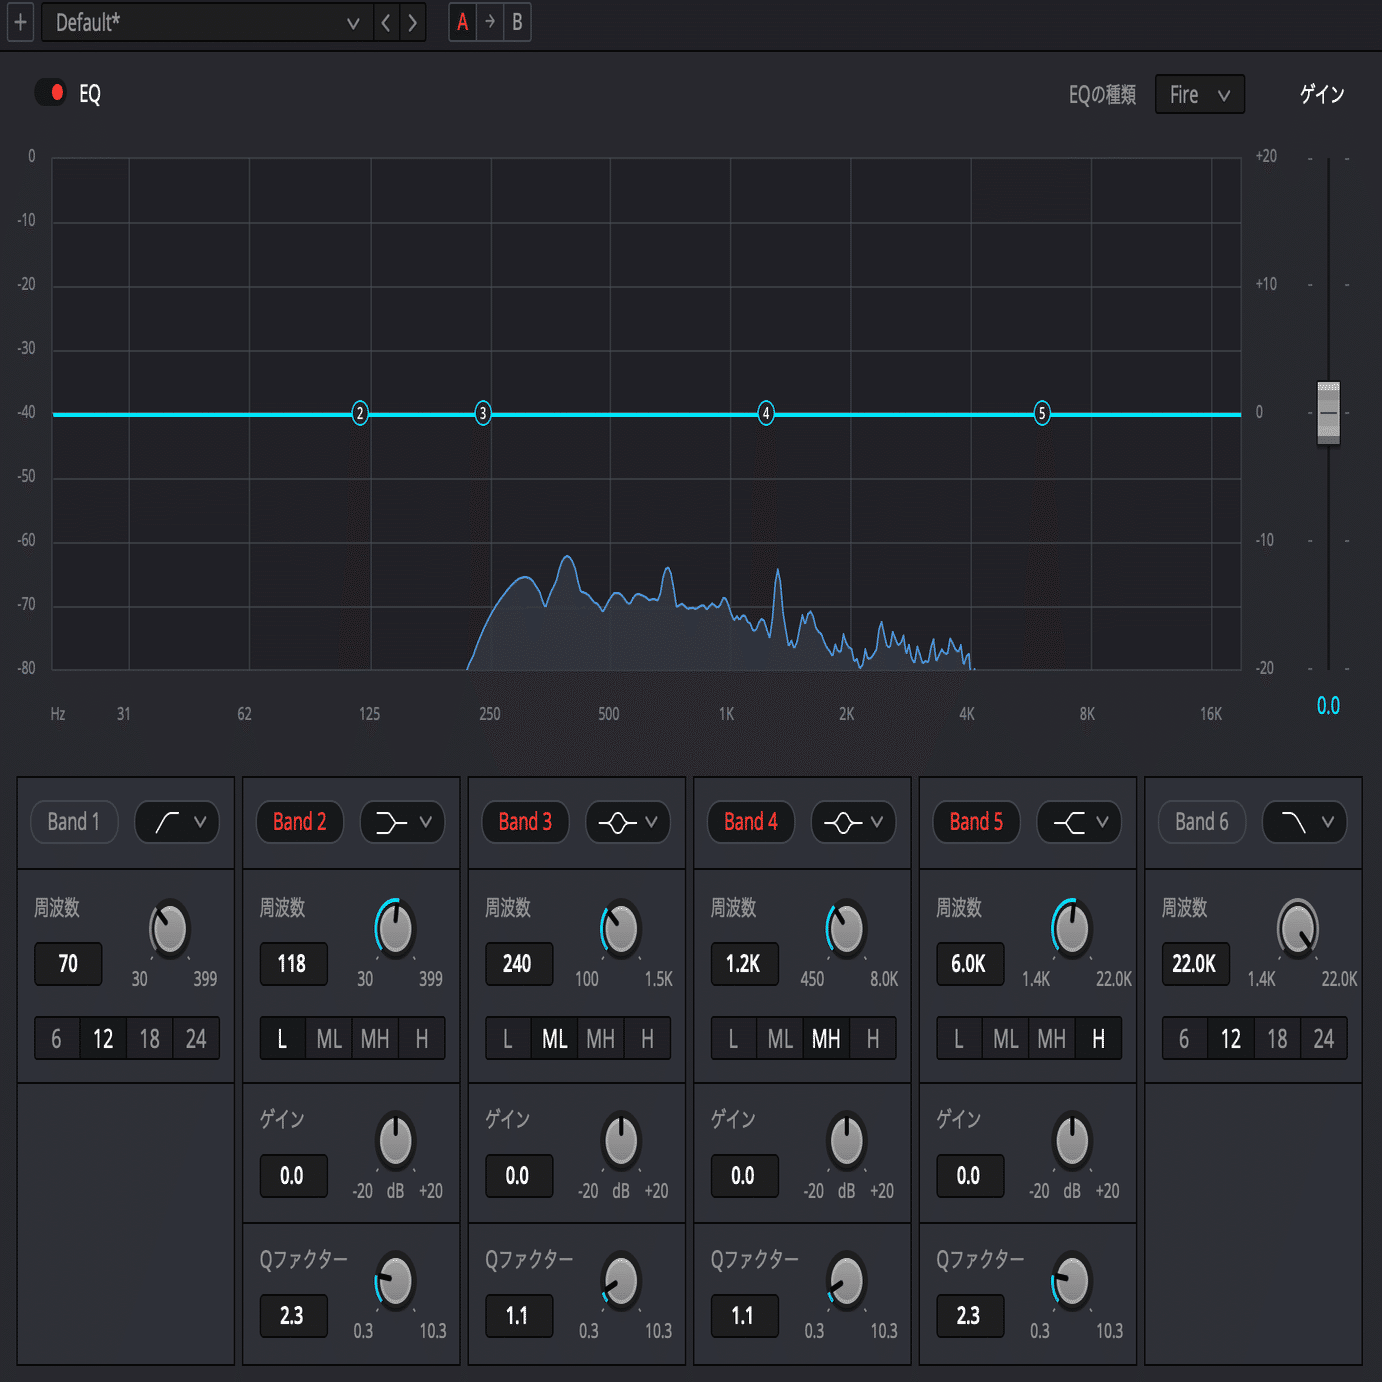1382x1382 pixels.
Task: Open Band 2 low-shelf filter type dropdown
Action: click(403, 822)
